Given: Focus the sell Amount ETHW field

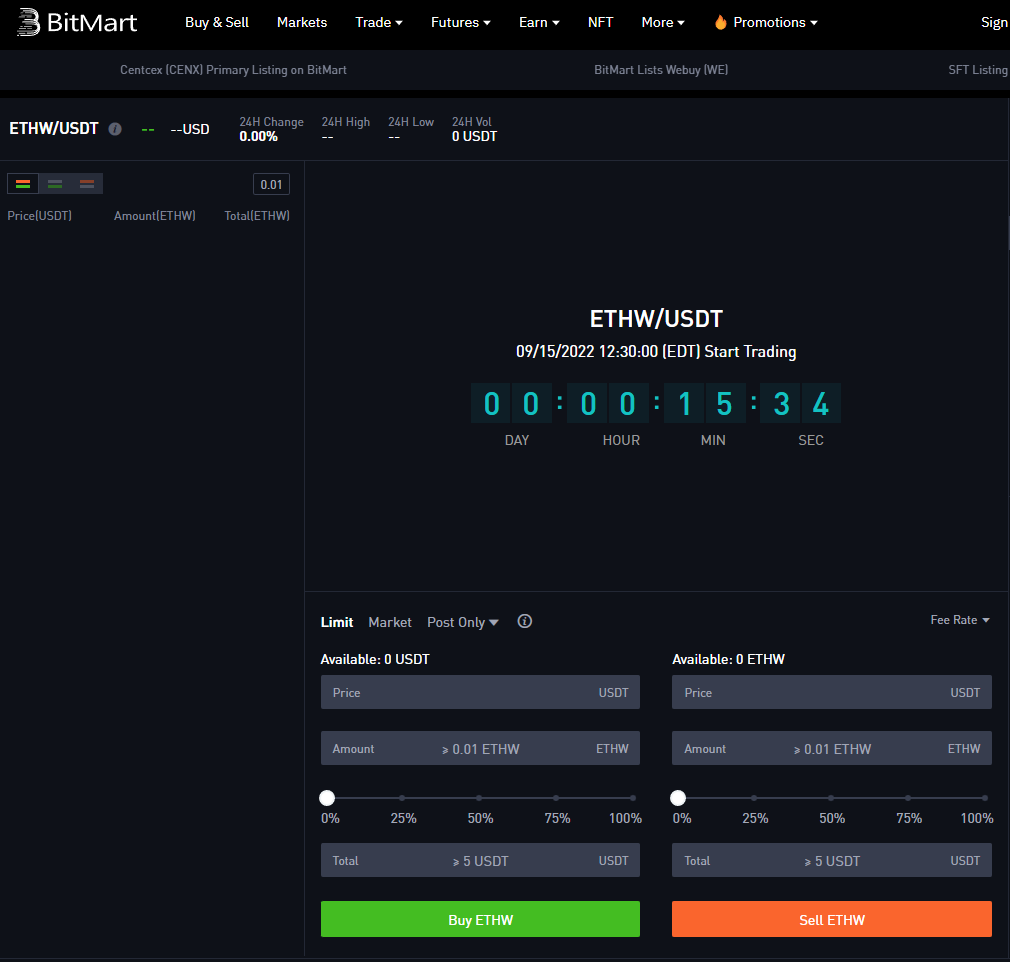Looking at the screenshot, I should click(x=832, y=749).
